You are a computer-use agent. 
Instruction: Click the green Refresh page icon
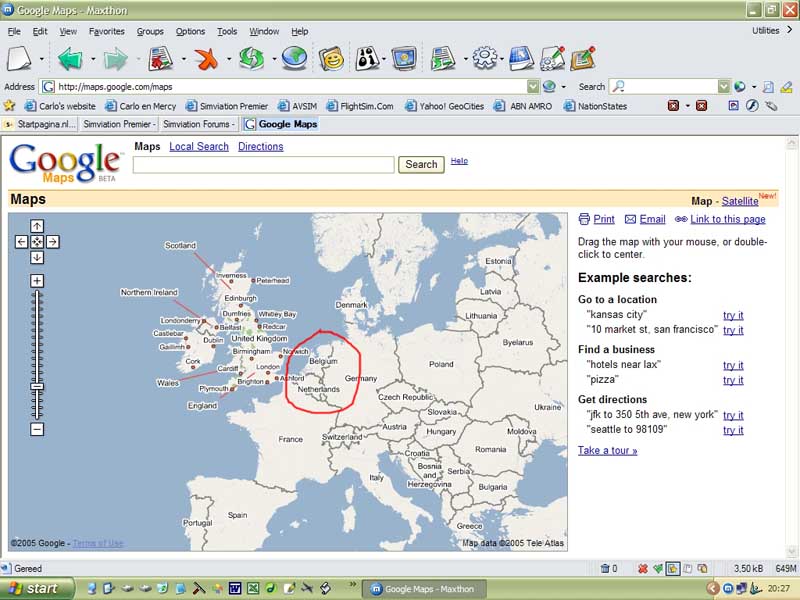pos(250,58)
